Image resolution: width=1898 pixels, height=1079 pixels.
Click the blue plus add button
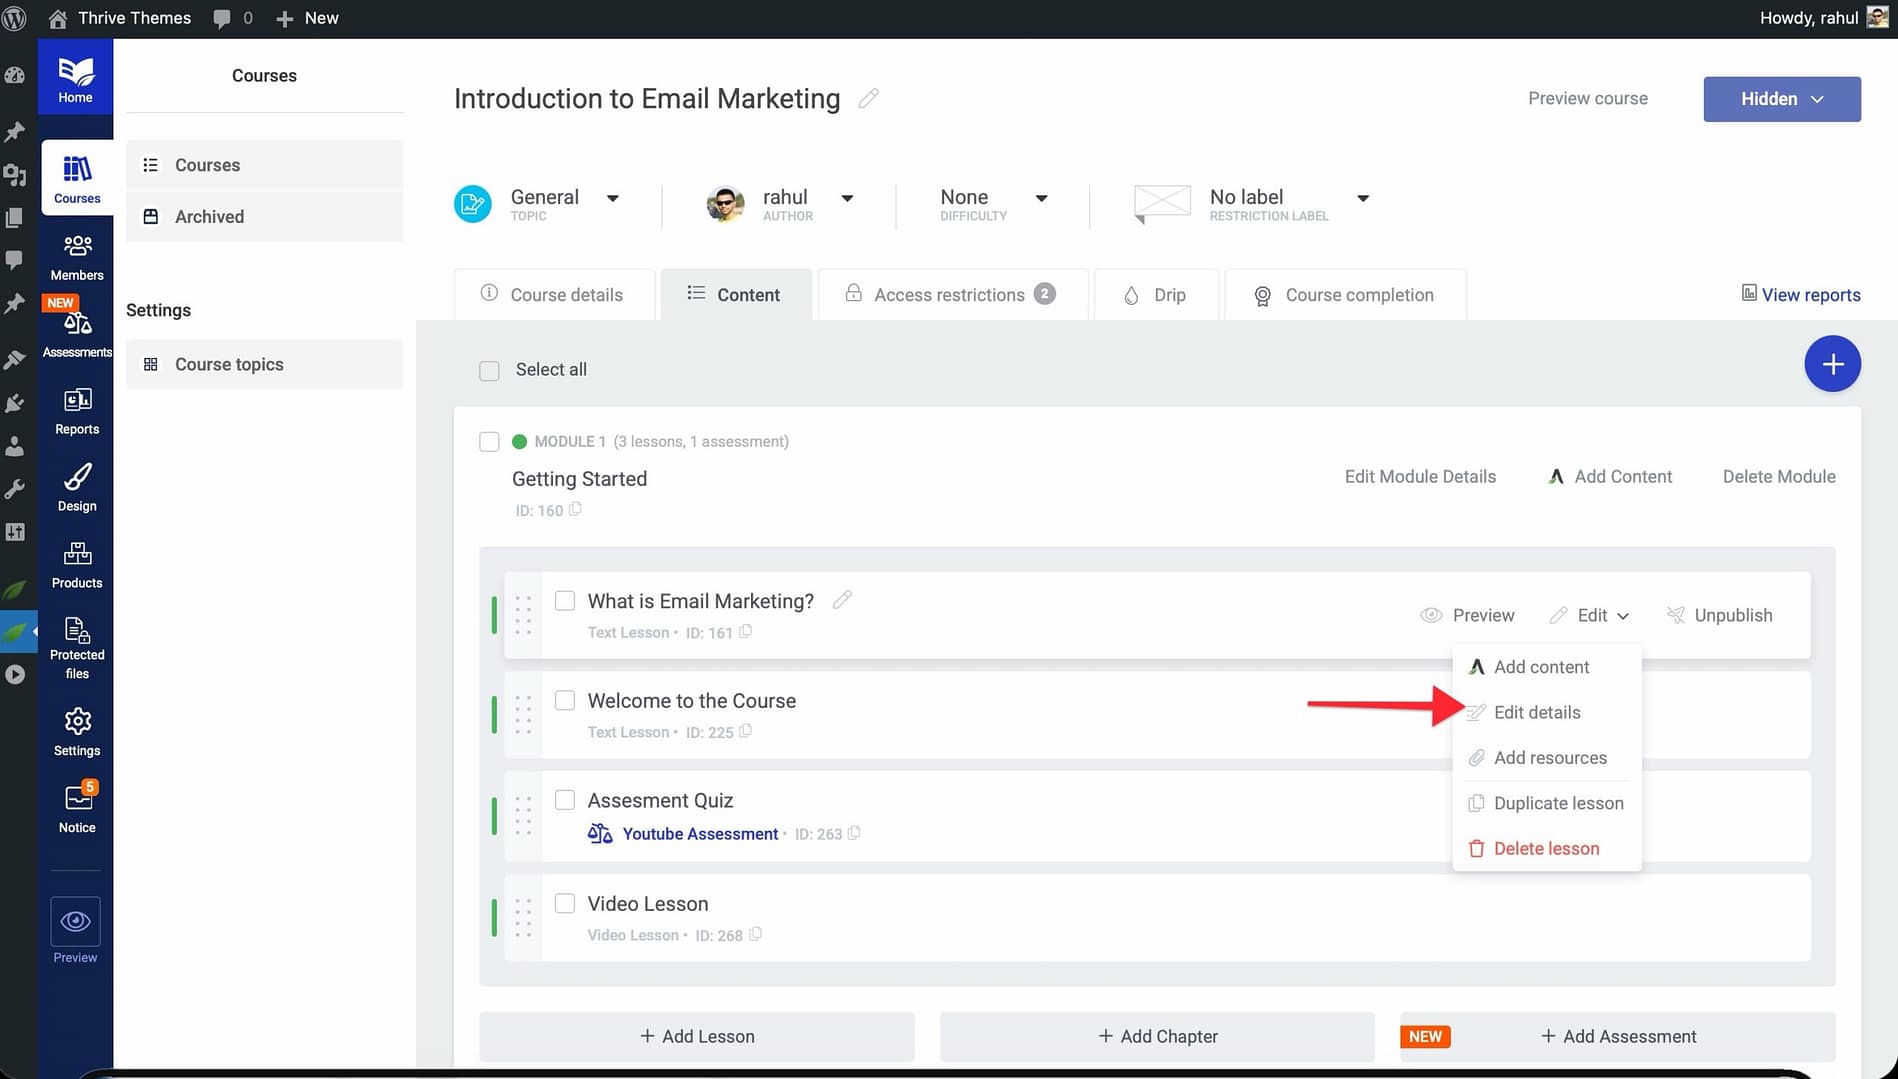1831,364
